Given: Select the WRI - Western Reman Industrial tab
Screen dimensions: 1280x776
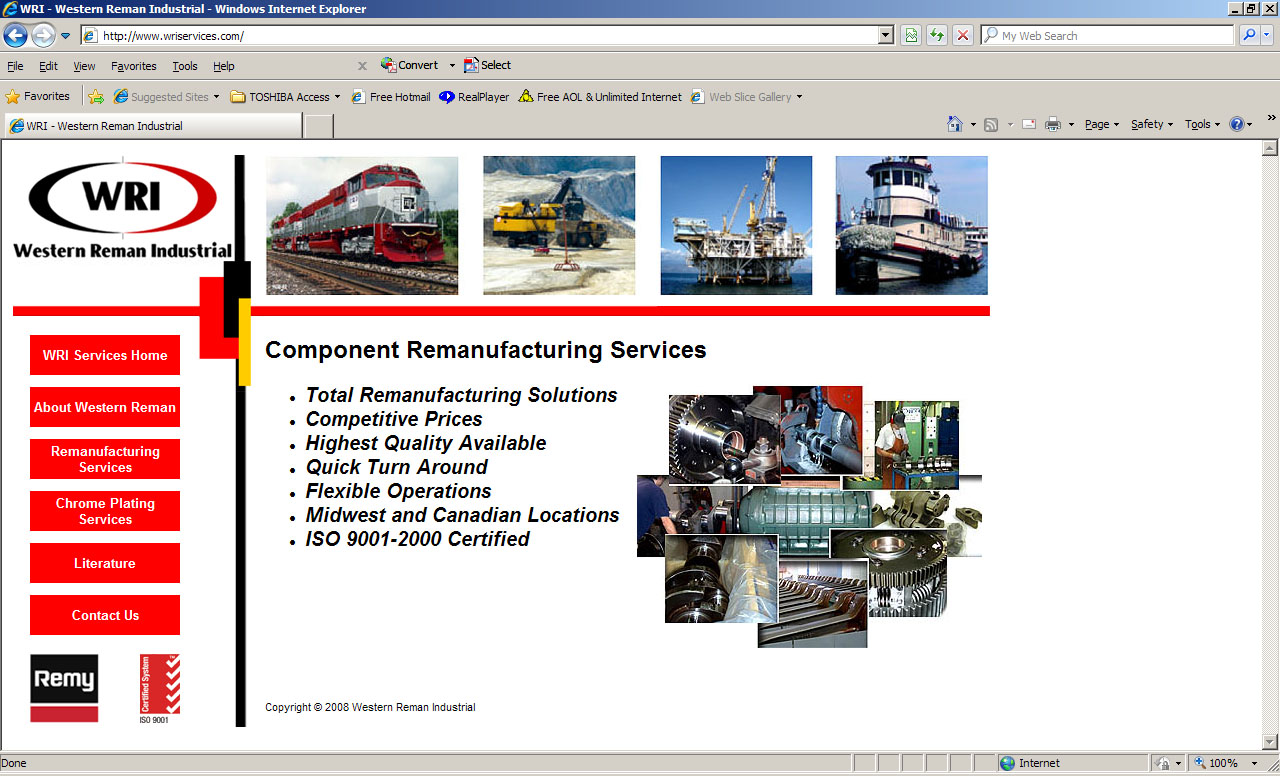Looking at the screenshot, I should point(150,126).
